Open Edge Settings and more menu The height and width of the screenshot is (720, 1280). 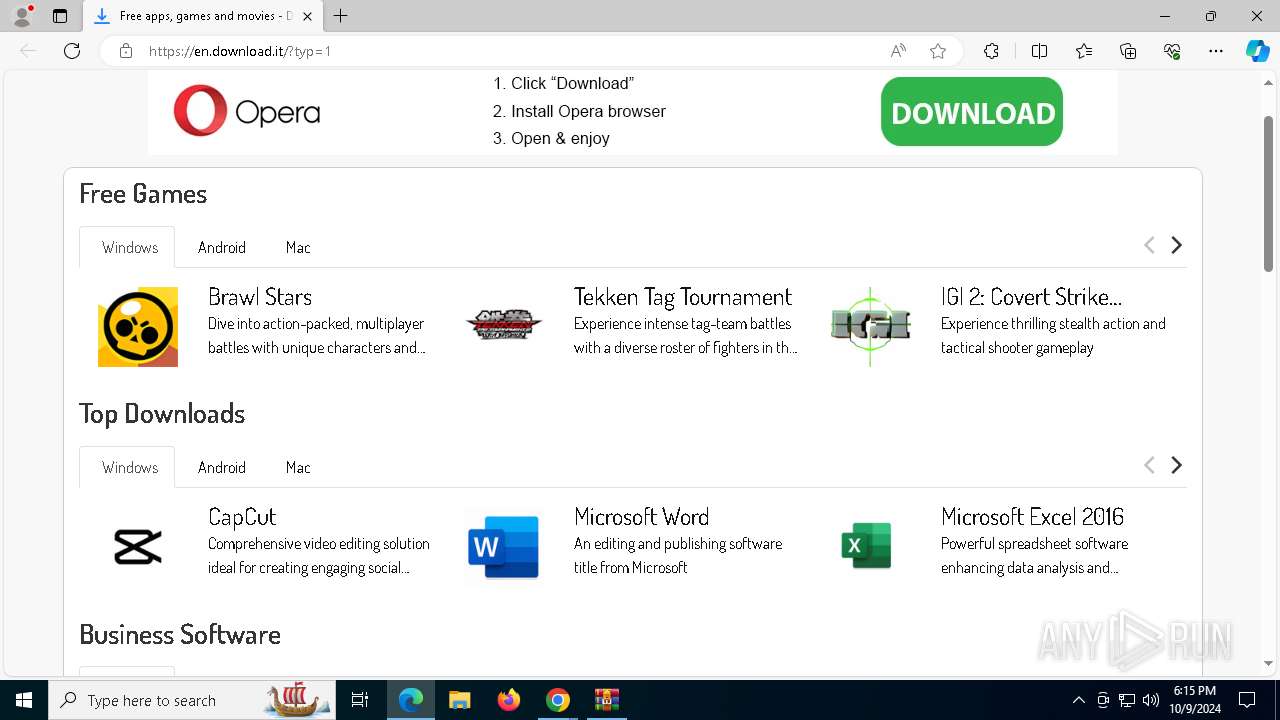(x=1216, y=51)
